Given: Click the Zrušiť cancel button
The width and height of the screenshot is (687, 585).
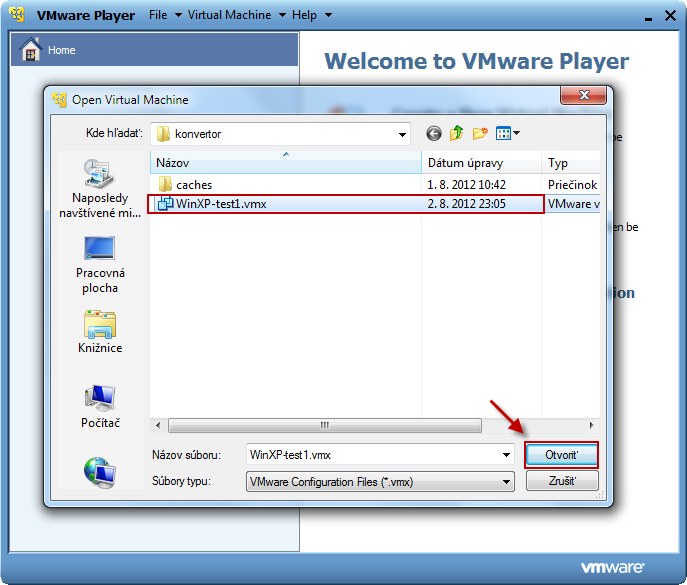Looking at the screenshot, I should pyautogui.click(x=562, y=481).
